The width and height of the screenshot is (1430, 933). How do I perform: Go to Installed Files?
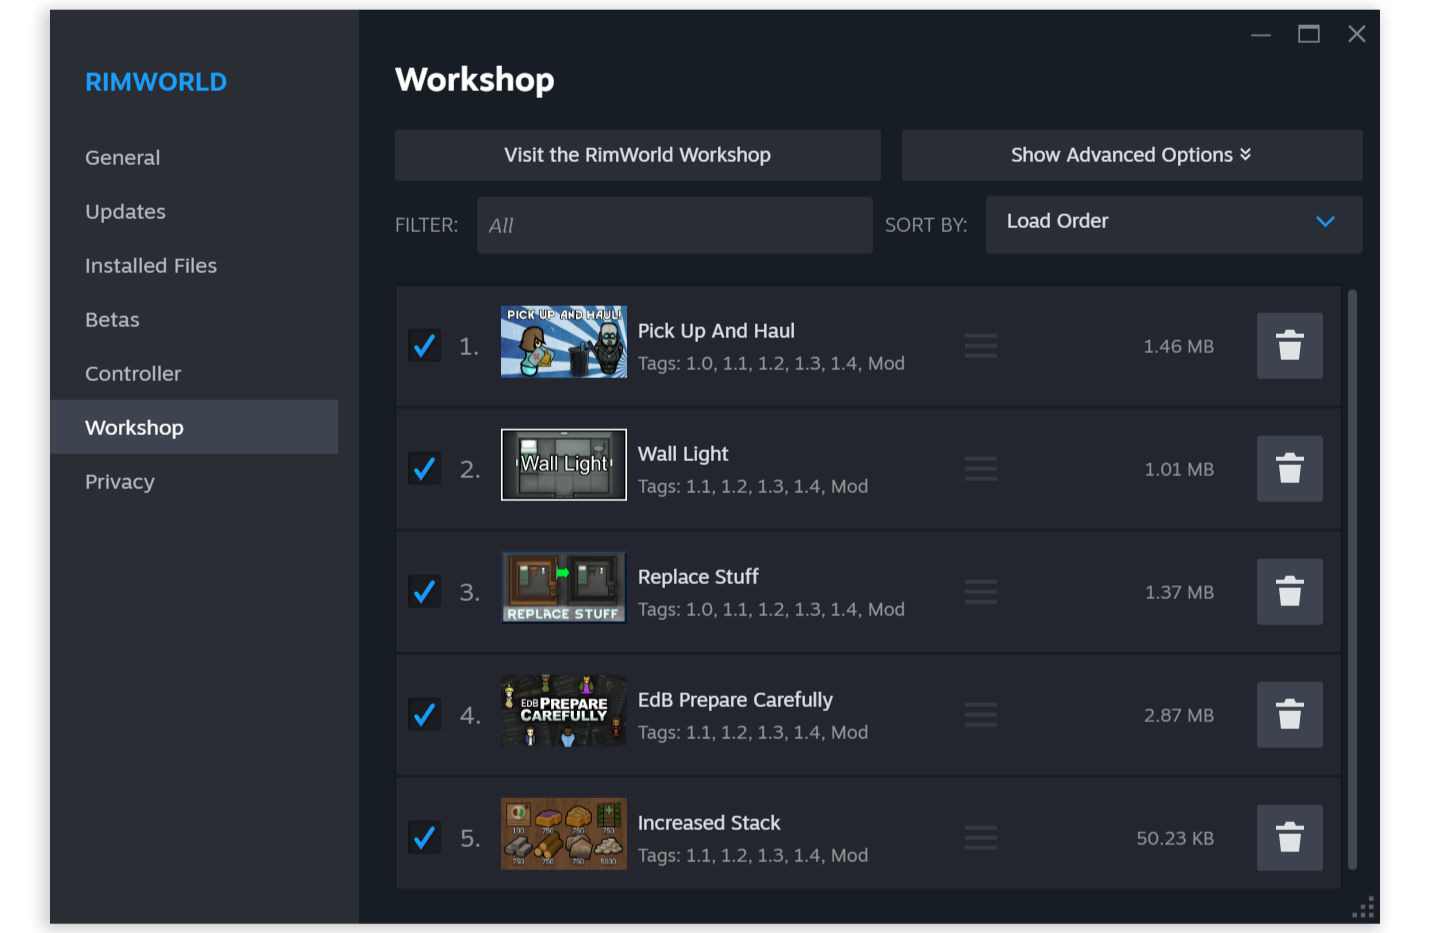pyautogui.click(x=194, y=266)
